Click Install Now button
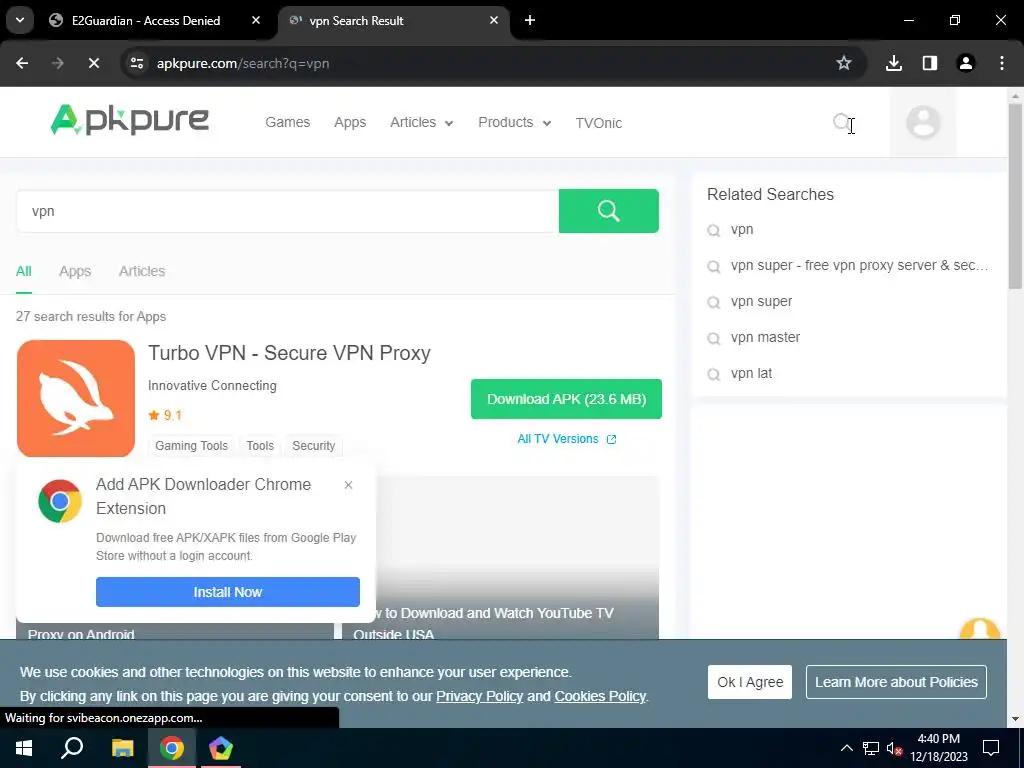Screen dimensions: 1024x768 (228, 592)
